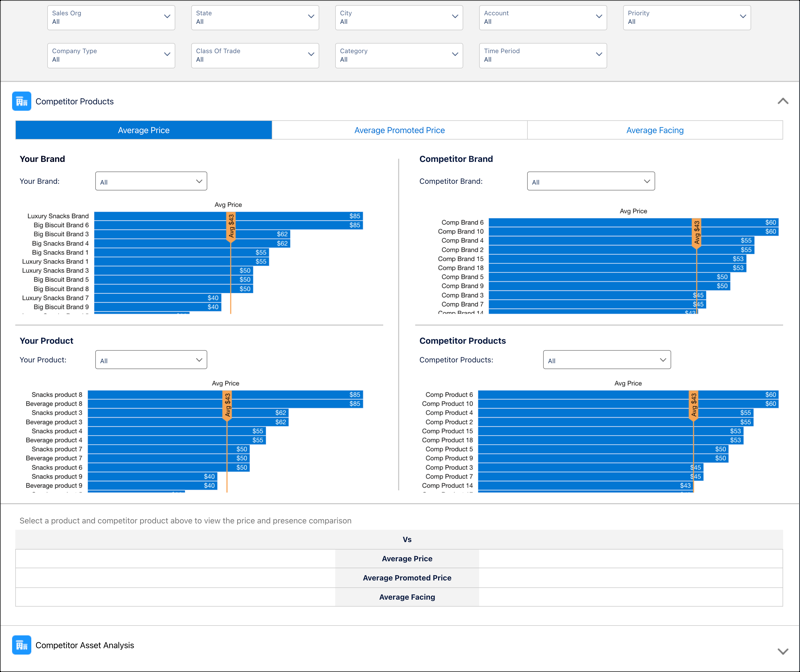Click the Snacks product 3 bar

(188, 413)
